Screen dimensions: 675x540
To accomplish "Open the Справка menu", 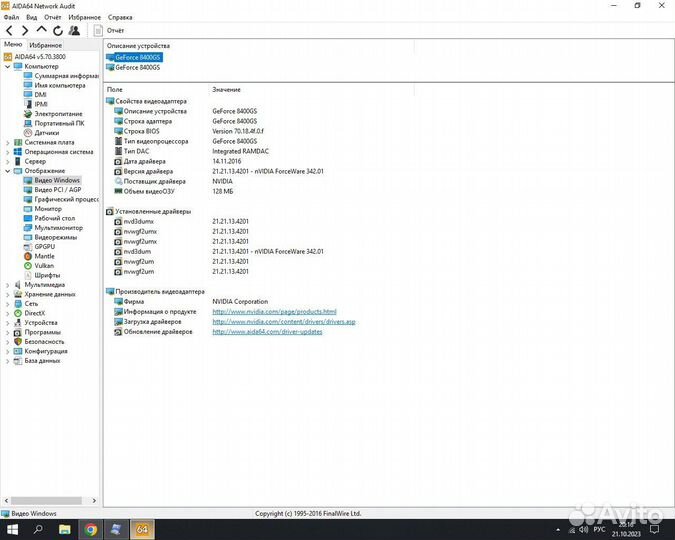I will pos(119,17).
